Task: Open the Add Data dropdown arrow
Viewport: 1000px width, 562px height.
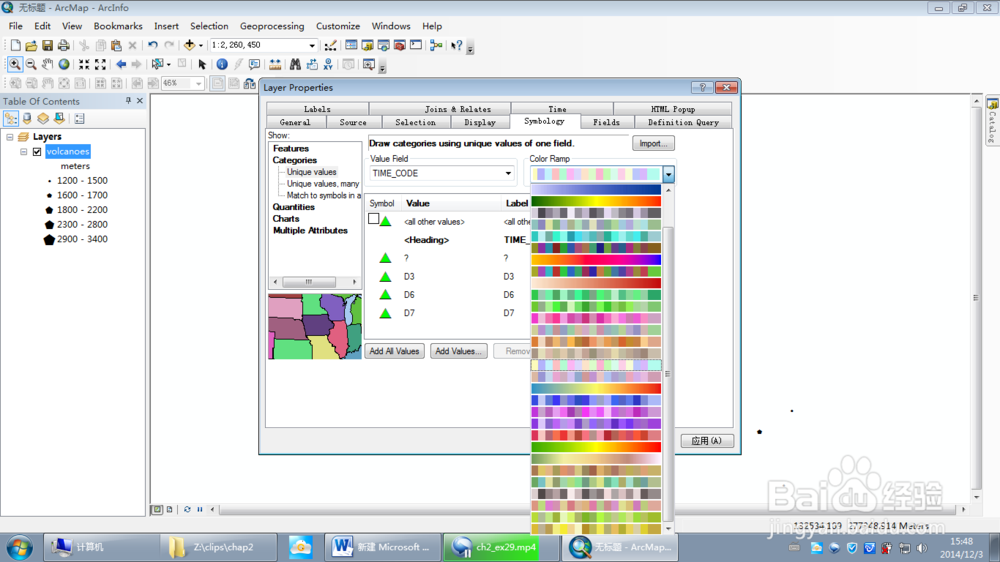Action: [x=200, y=45]
